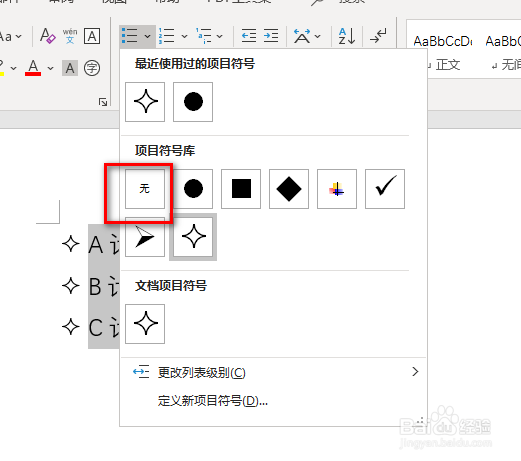Image resolution: width=521 pixels, height=461 pixels.
Task: Click Clear All Formatting icon
Action: [x=48, y=36]
